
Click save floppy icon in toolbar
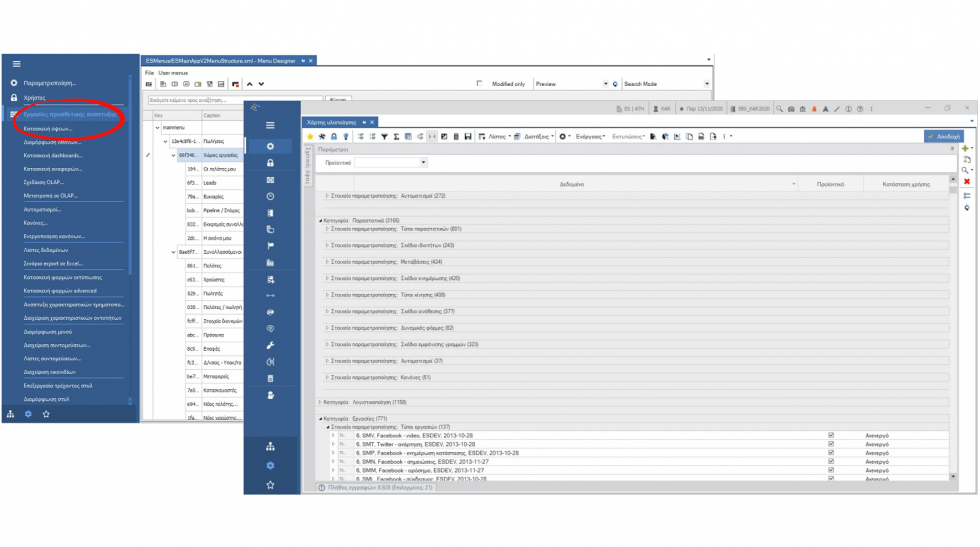(468, 136)
